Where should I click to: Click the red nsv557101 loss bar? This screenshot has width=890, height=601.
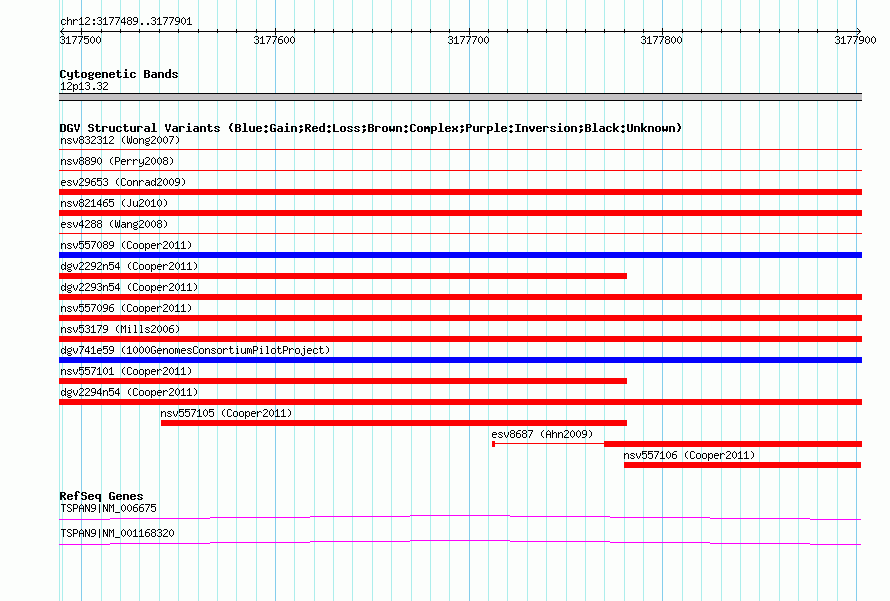coord(343,381)
